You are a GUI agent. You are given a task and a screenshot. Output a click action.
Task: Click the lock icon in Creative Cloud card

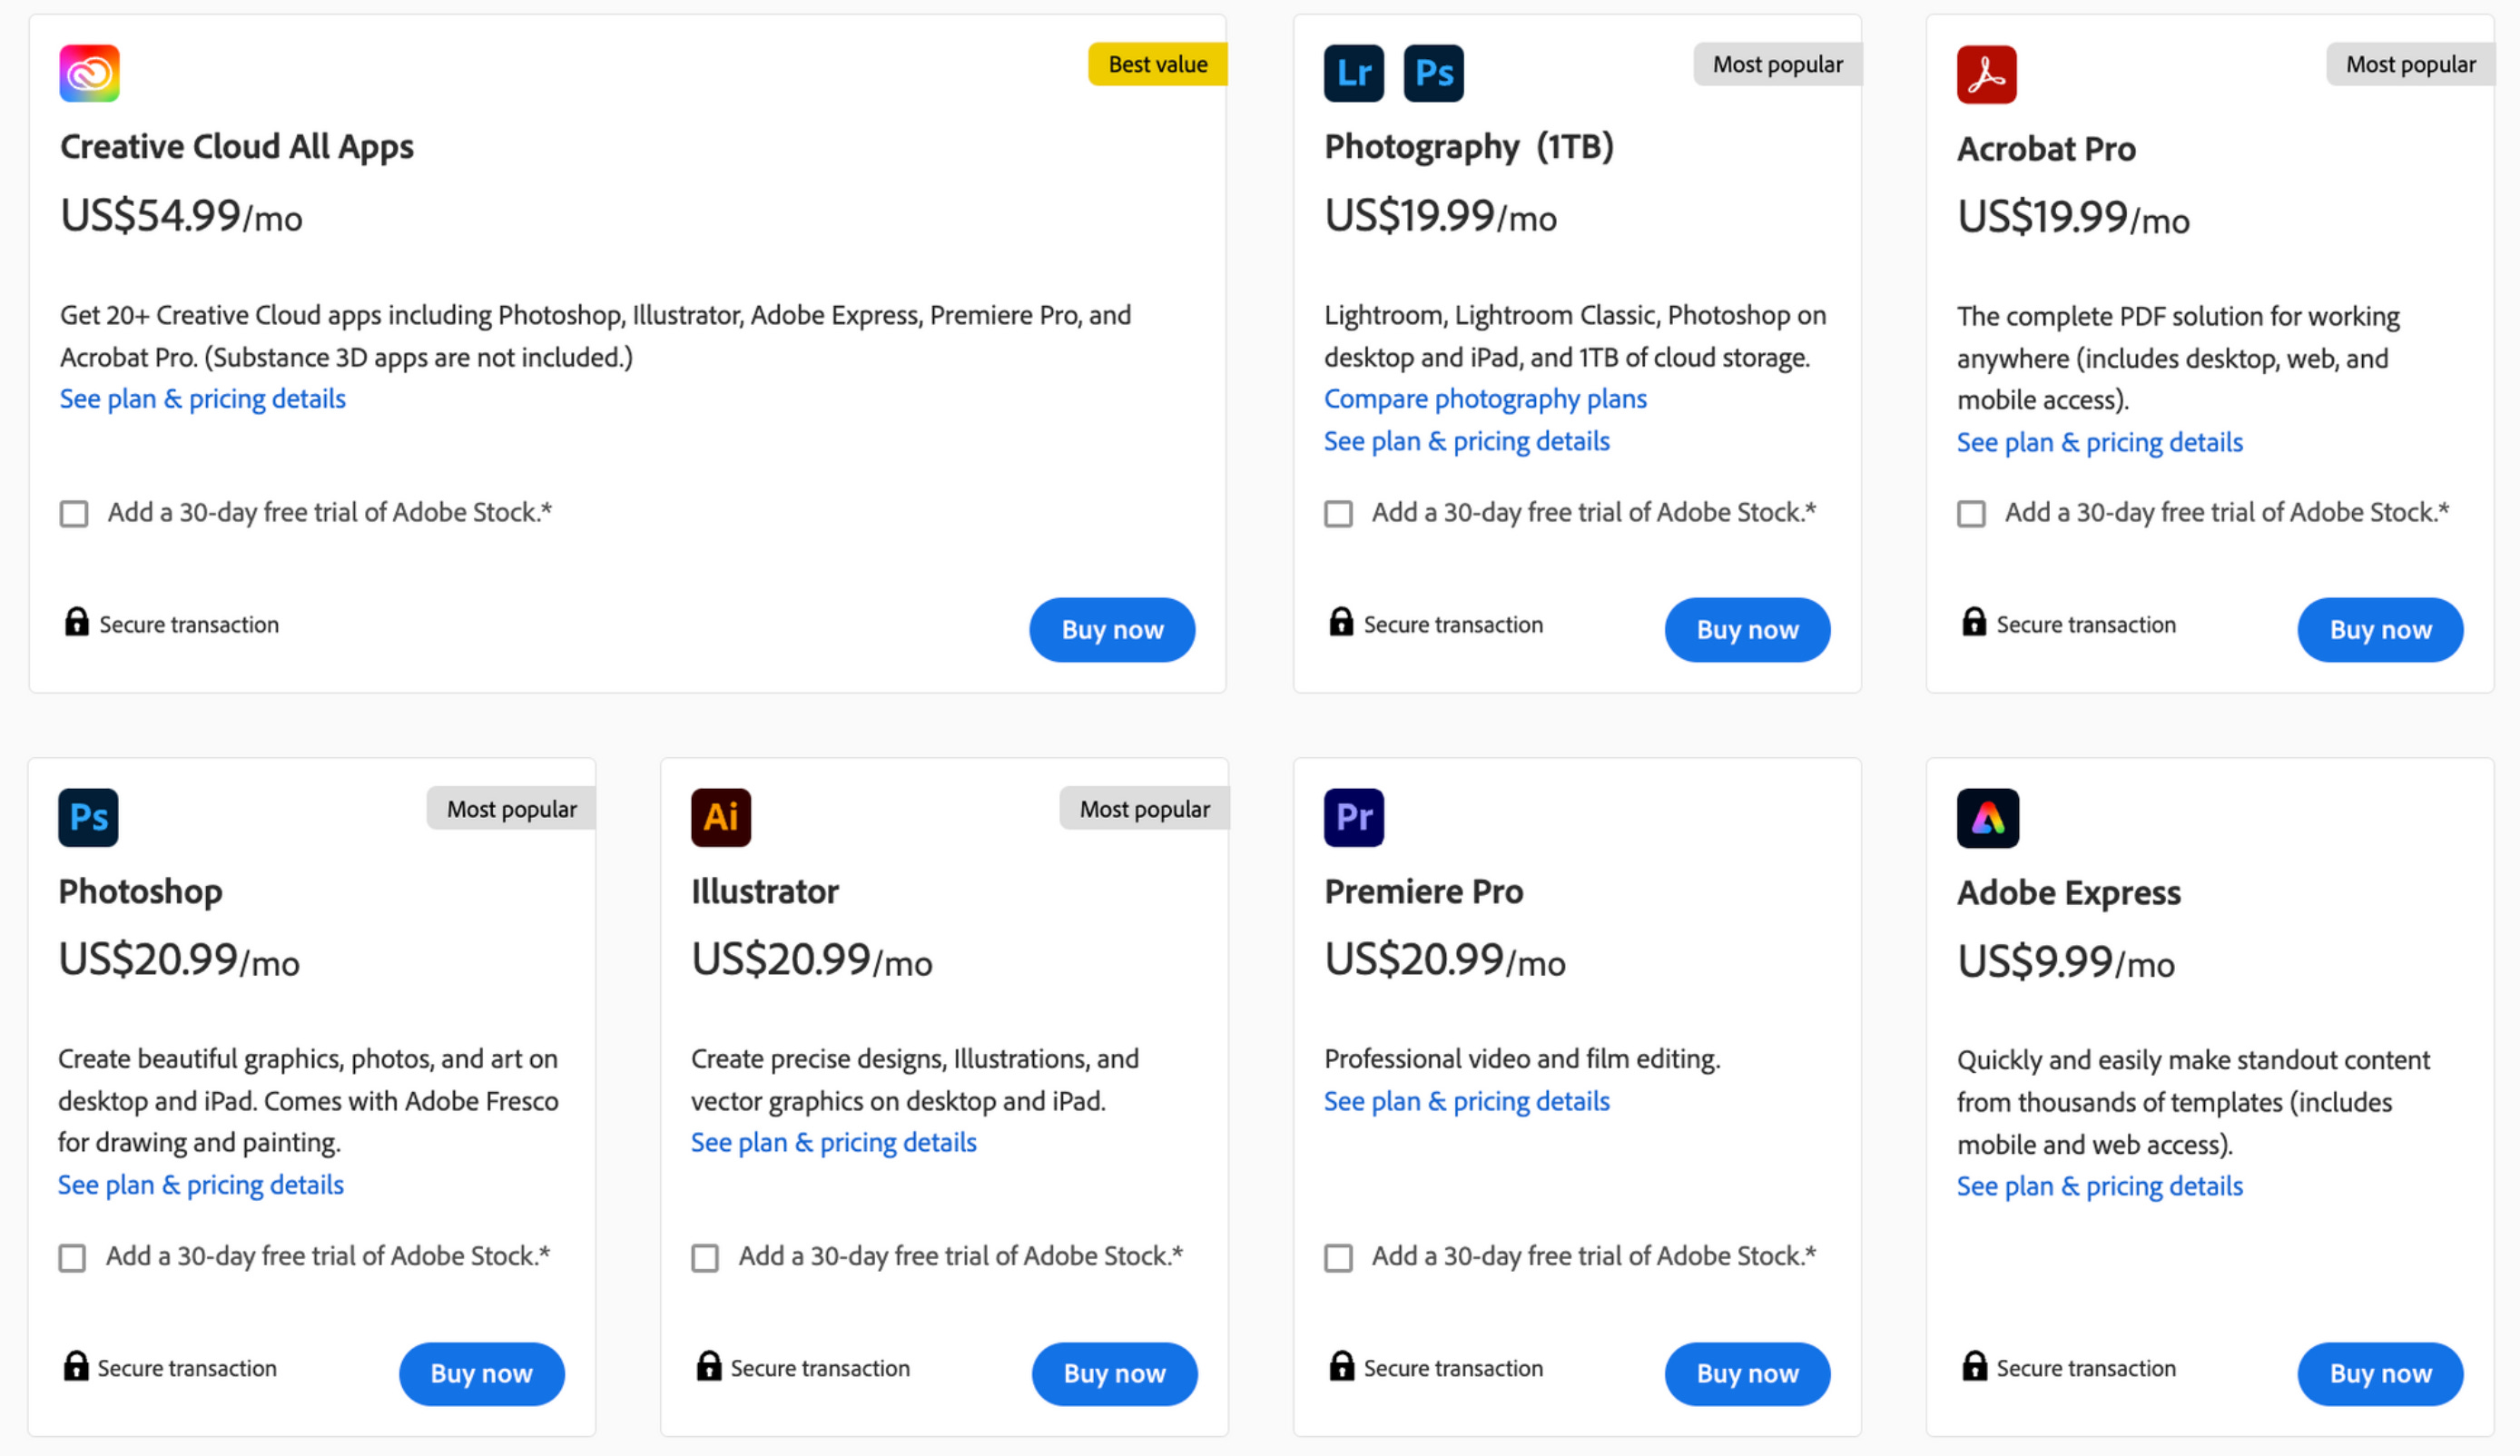point(76,622)
